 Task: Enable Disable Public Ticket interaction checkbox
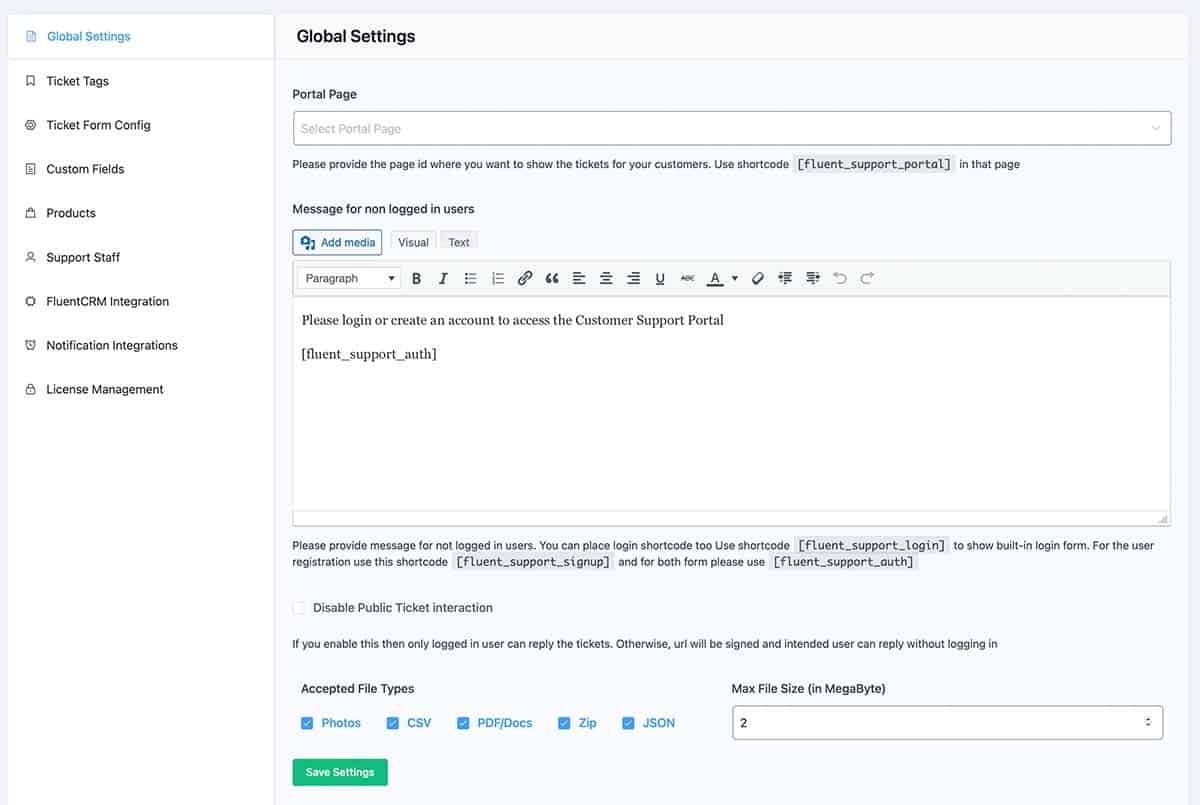pos(299,608)
